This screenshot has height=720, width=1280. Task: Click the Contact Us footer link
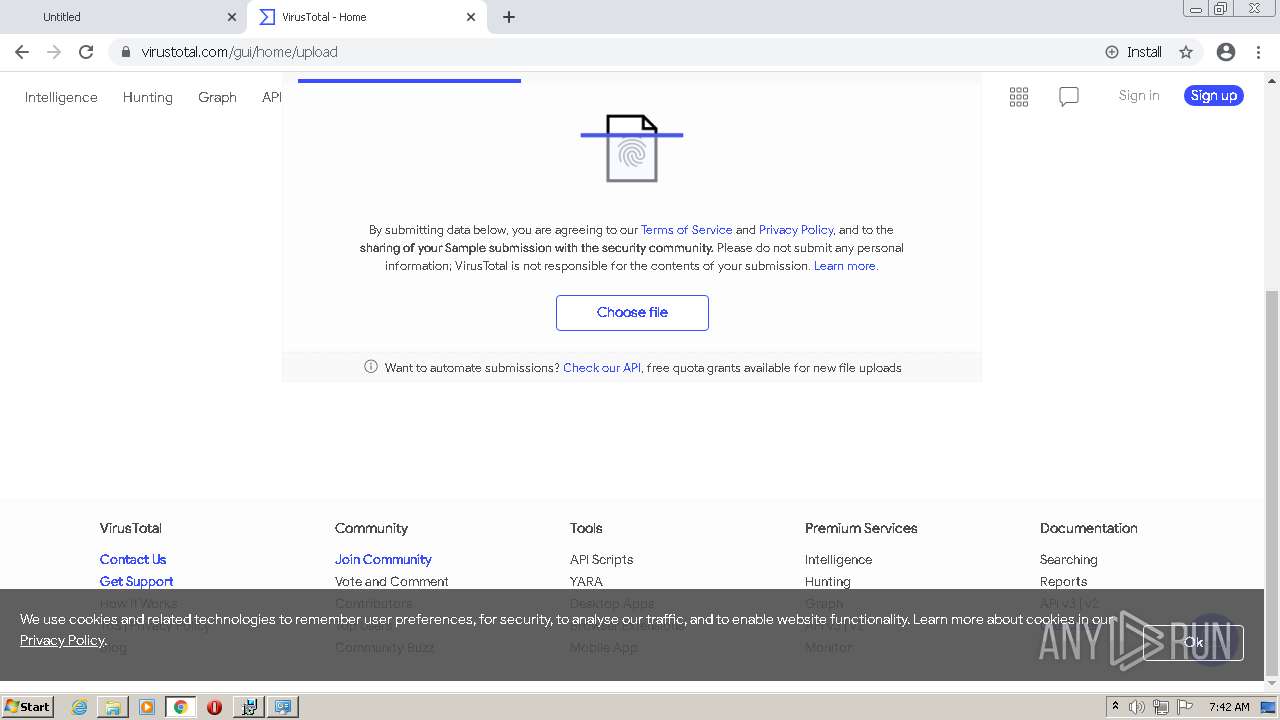point(133,559)
